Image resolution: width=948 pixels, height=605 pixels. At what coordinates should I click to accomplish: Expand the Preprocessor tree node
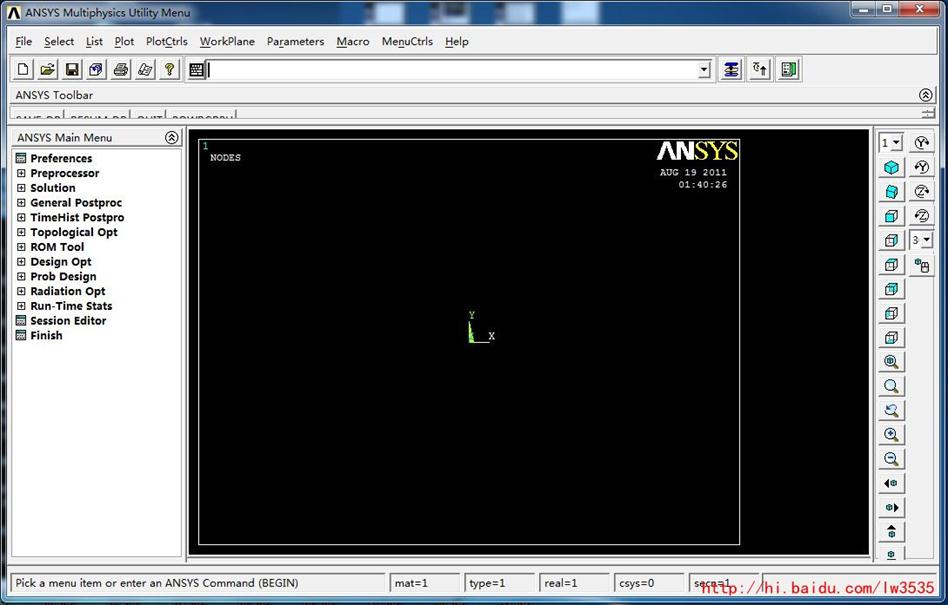pos(21,173)
